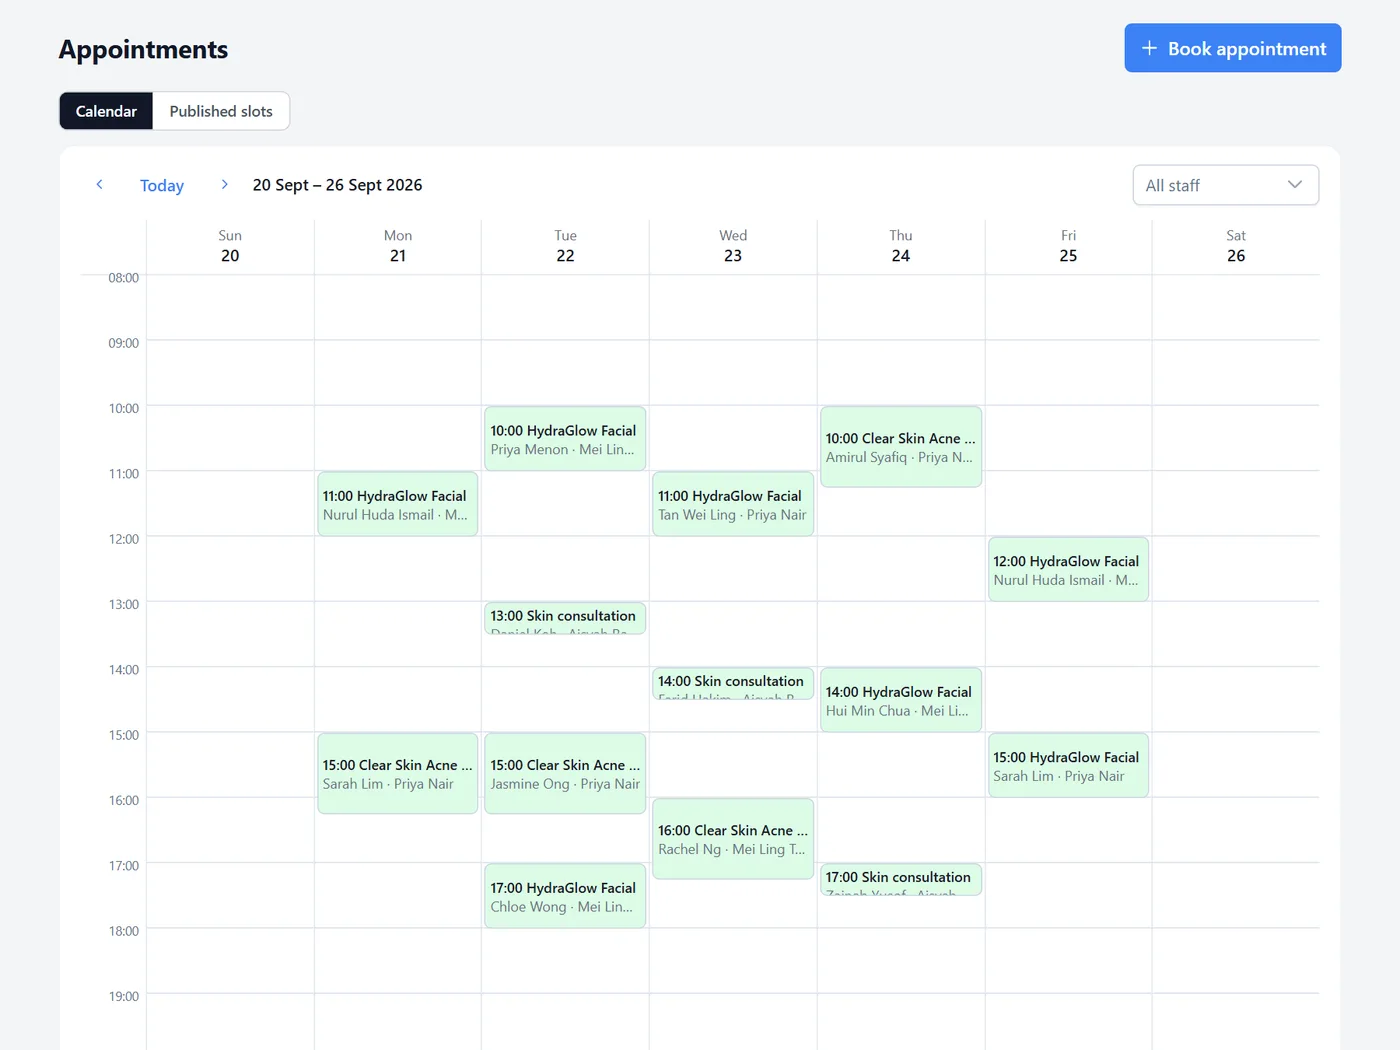
Task: Advance to the next week with the right chevron
Action: [225, 185]
